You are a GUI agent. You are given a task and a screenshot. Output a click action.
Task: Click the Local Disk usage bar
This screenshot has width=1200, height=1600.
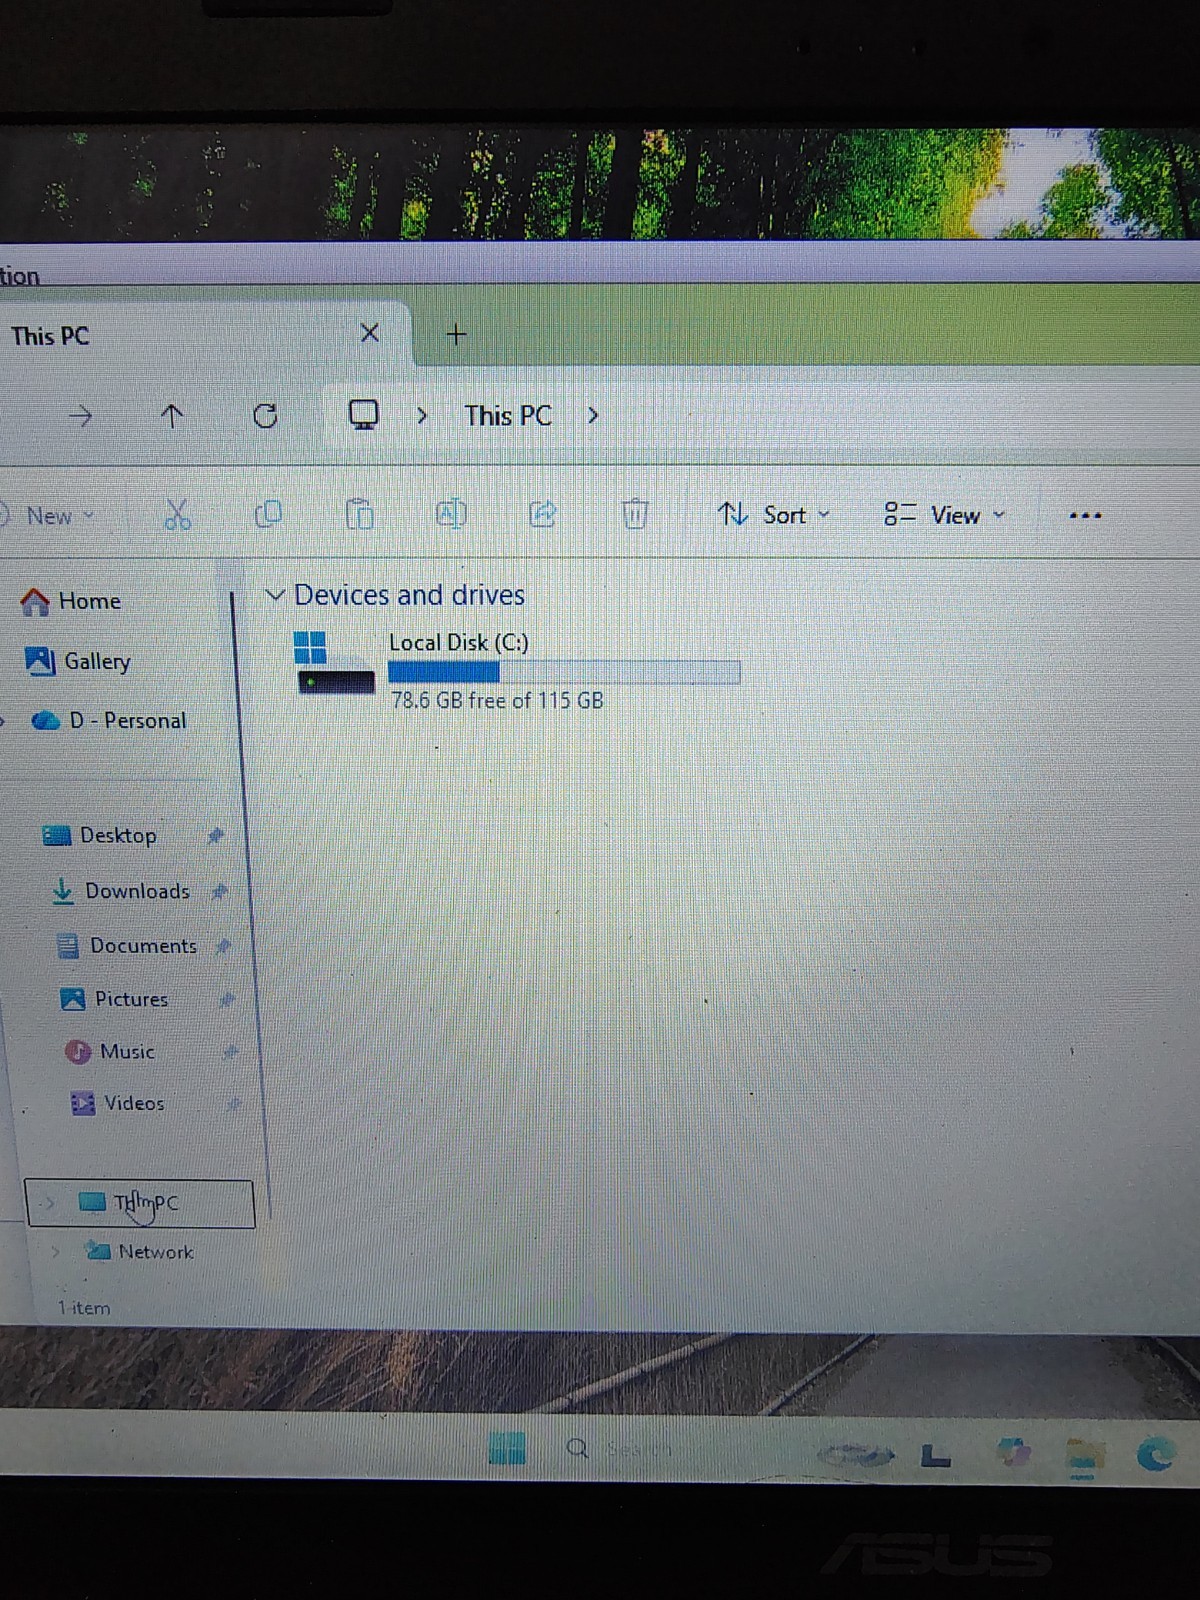click(x=564, y=672)
